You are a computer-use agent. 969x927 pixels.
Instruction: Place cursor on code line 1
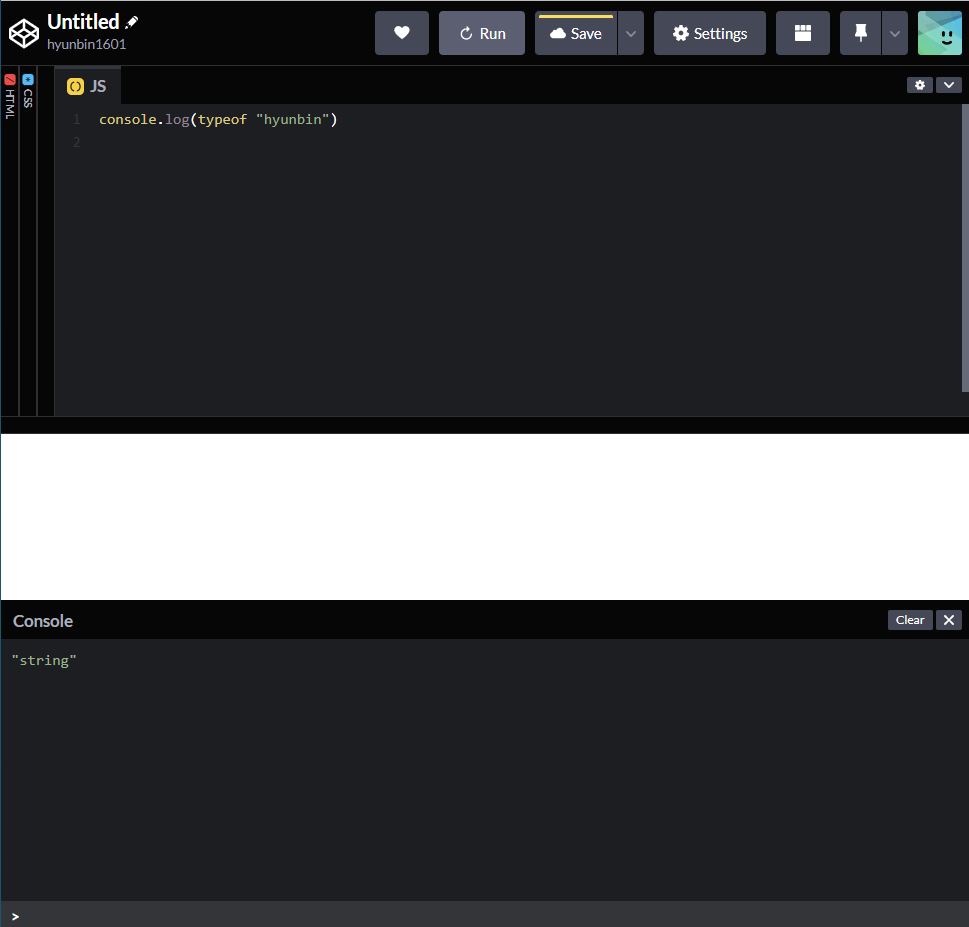click(x=218, y=119)
